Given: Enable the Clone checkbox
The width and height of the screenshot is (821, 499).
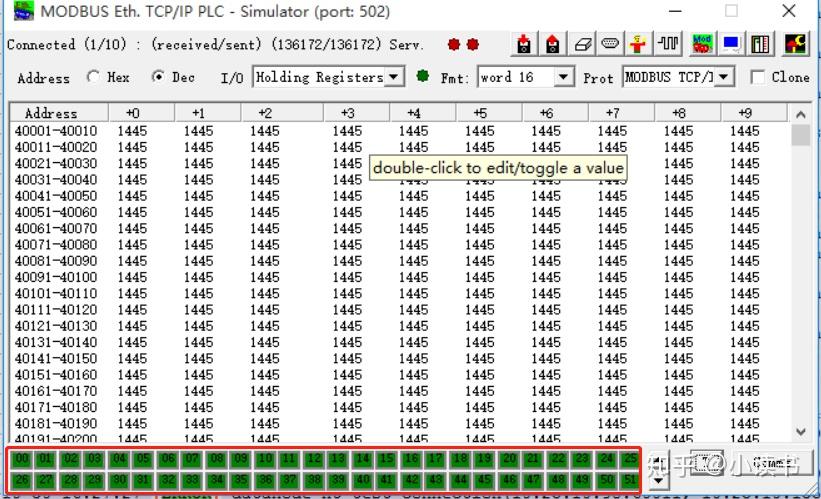Looking at the screenshot, I should (x=757, y=77).
